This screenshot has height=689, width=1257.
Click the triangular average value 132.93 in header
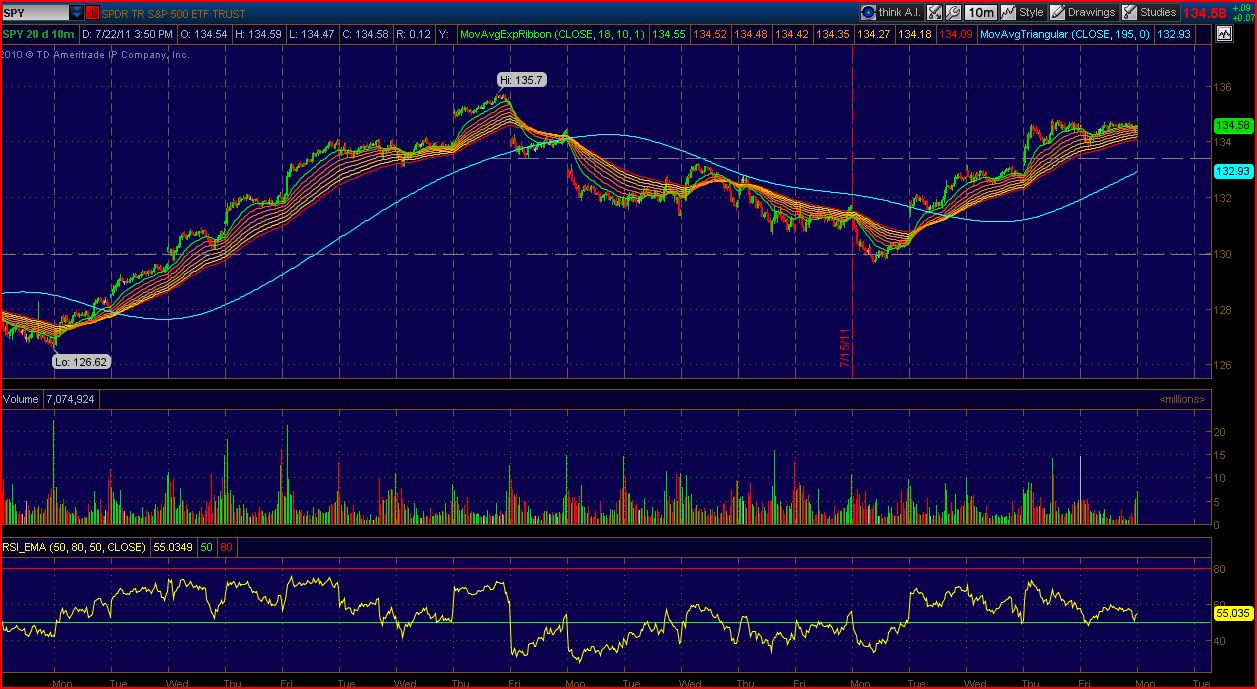tap(1173, 34)
